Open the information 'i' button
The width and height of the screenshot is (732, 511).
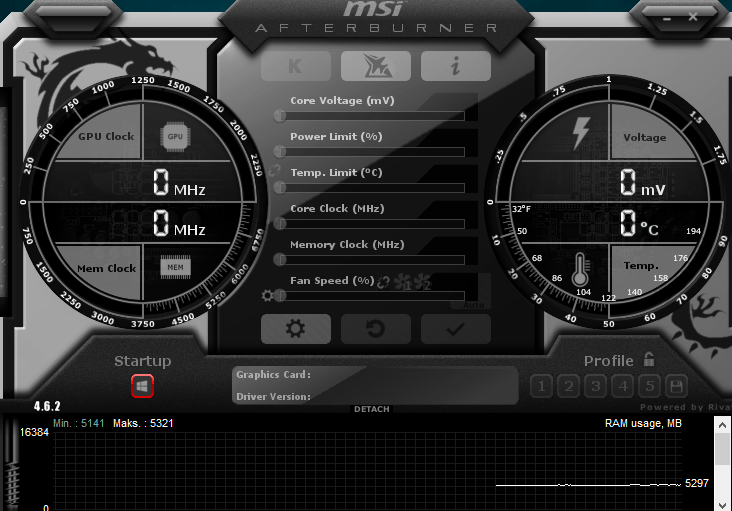(x=456, y=66)
